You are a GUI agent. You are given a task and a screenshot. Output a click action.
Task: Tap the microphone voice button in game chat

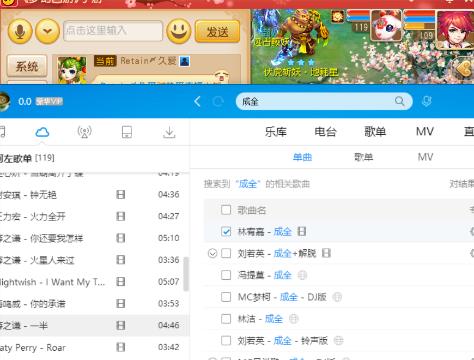(x=20, y=31)
